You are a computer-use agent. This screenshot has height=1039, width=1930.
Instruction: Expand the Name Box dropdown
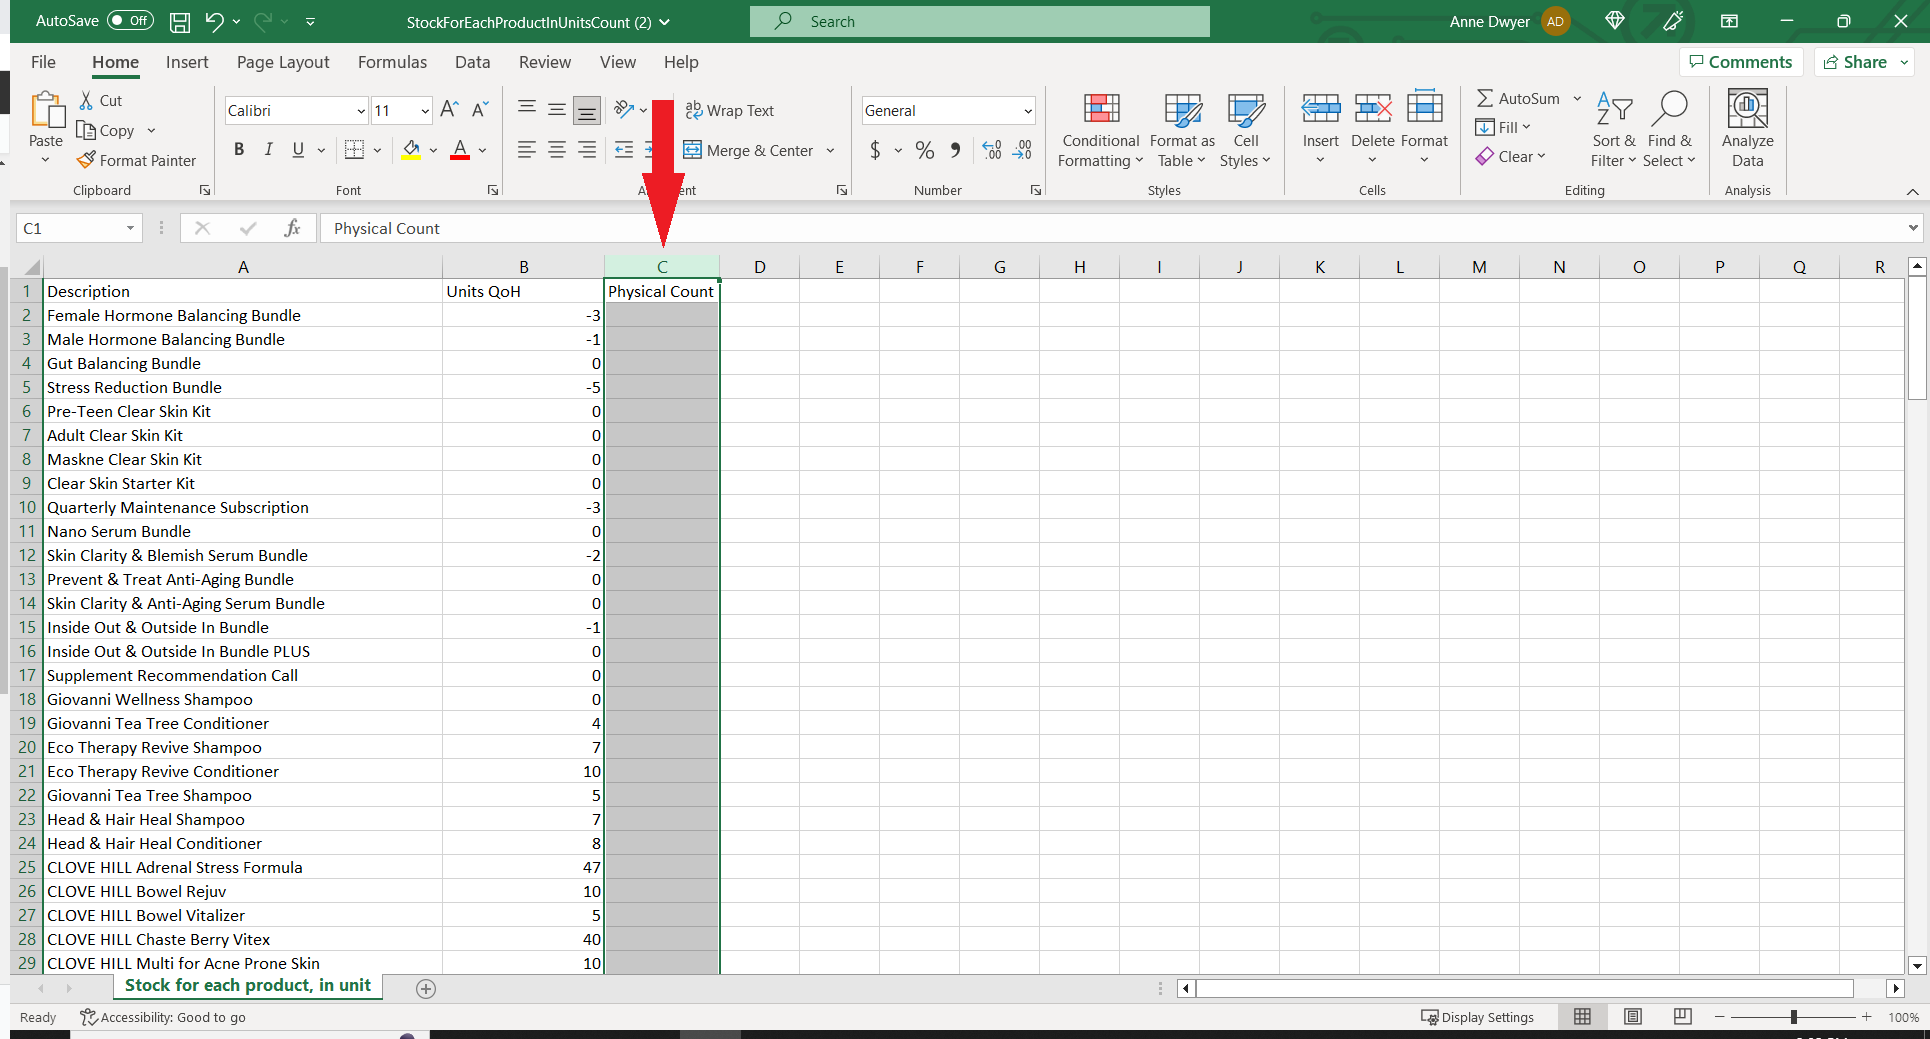pyautogui.click(x=130, y=228)
